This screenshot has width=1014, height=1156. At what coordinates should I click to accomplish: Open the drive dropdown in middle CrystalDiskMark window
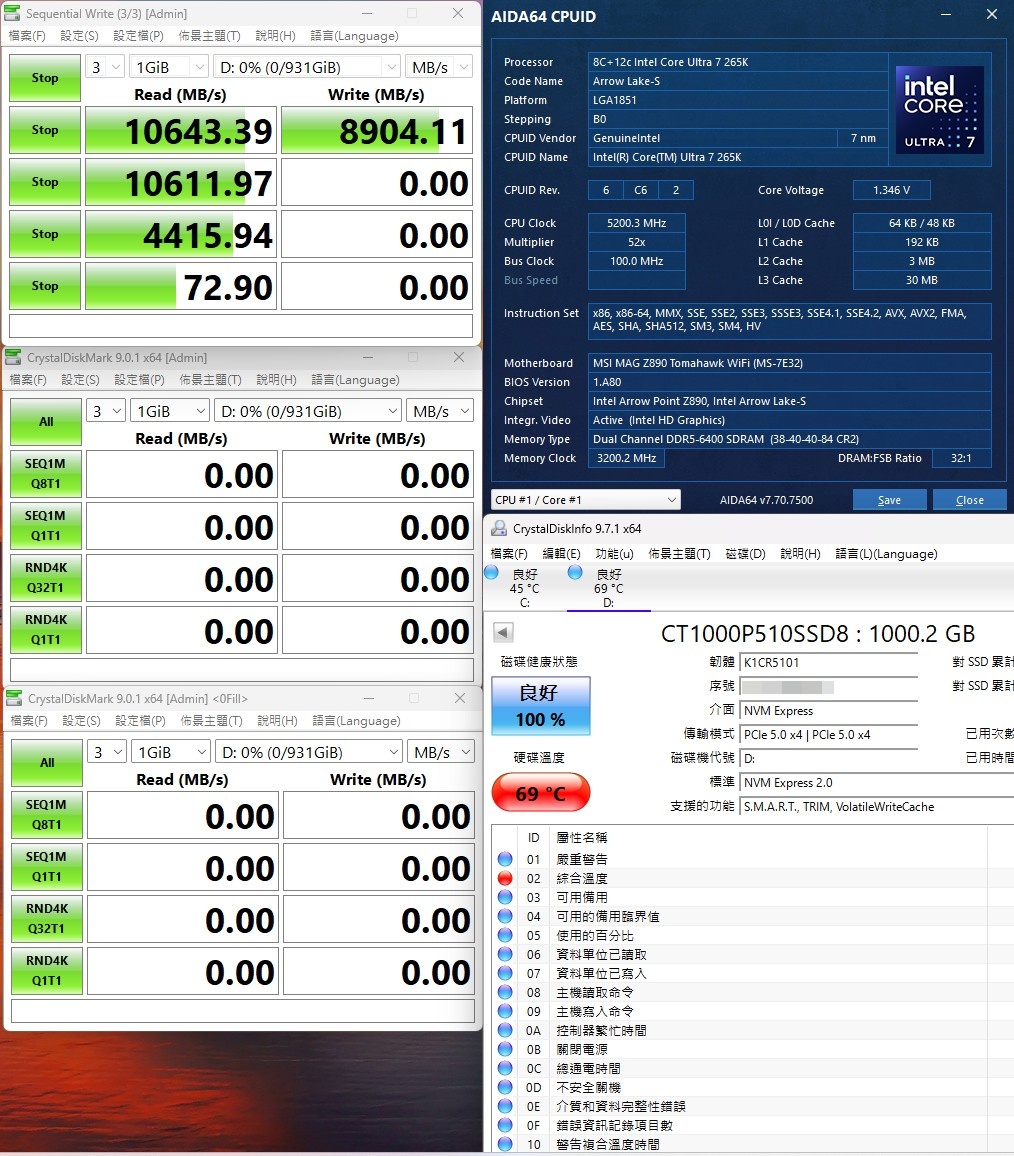pos(308,411)
